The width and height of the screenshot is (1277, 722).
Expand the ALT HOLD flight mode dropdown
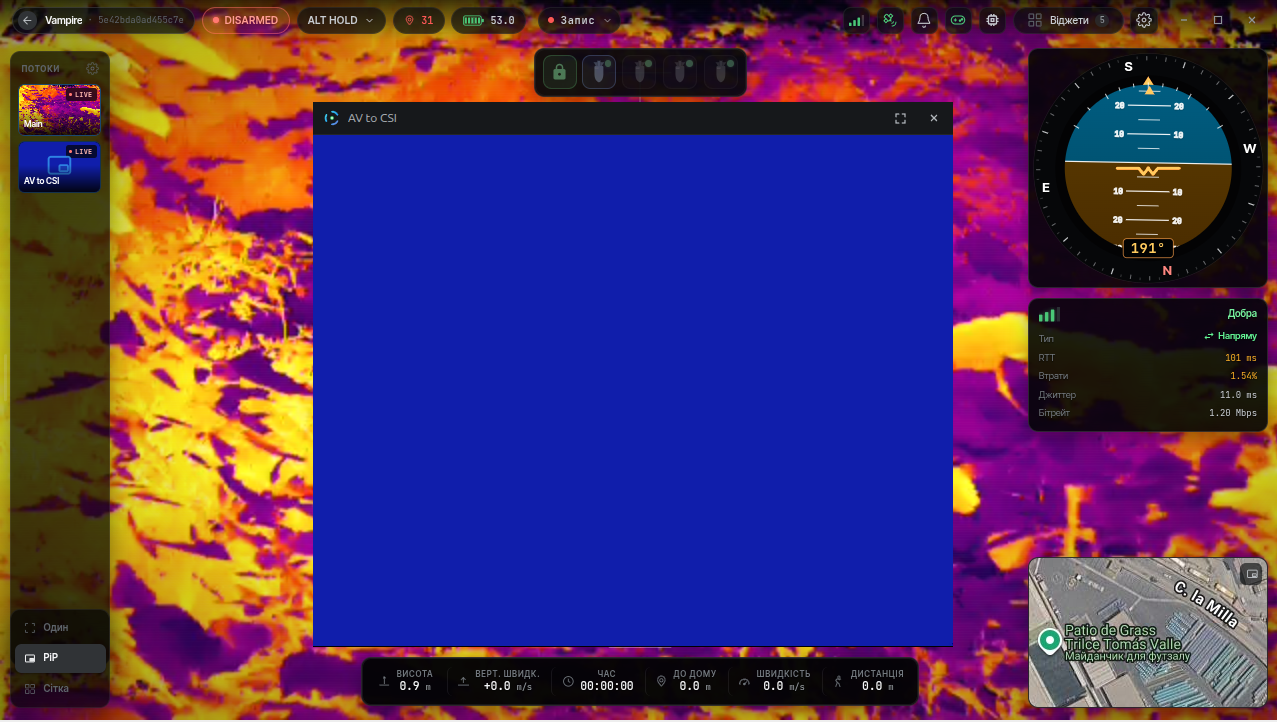341,20
